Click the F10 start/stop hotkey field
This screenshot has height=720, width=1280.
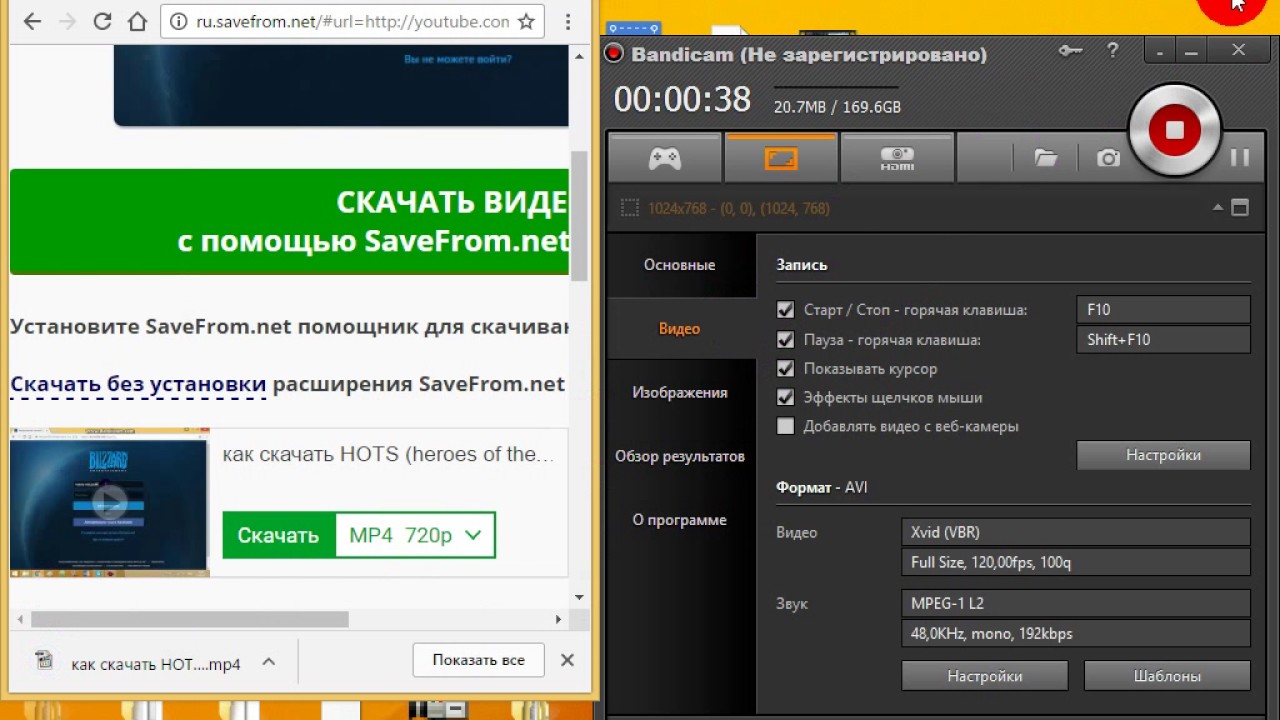tap(1163, 310)
